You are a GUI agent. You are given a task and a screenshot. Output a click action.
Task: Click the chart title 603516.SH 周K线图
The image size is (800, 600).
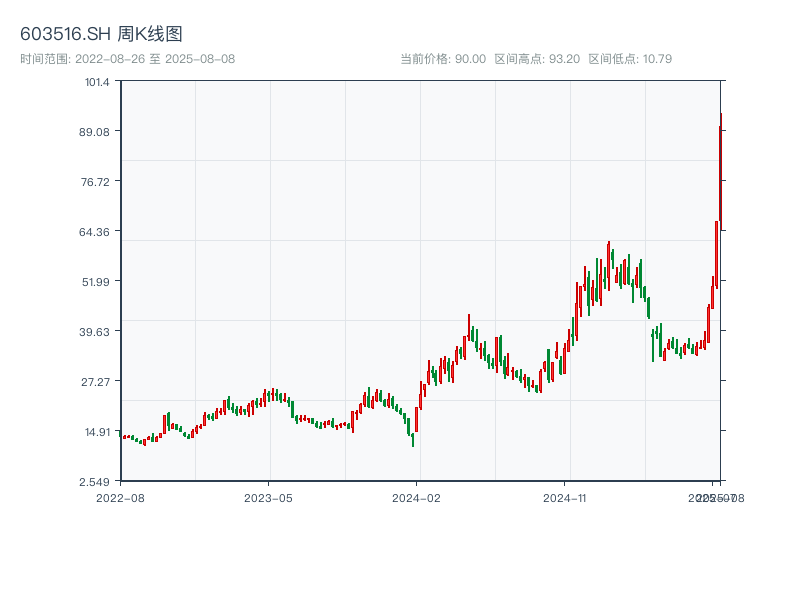[x=101, y=35]
